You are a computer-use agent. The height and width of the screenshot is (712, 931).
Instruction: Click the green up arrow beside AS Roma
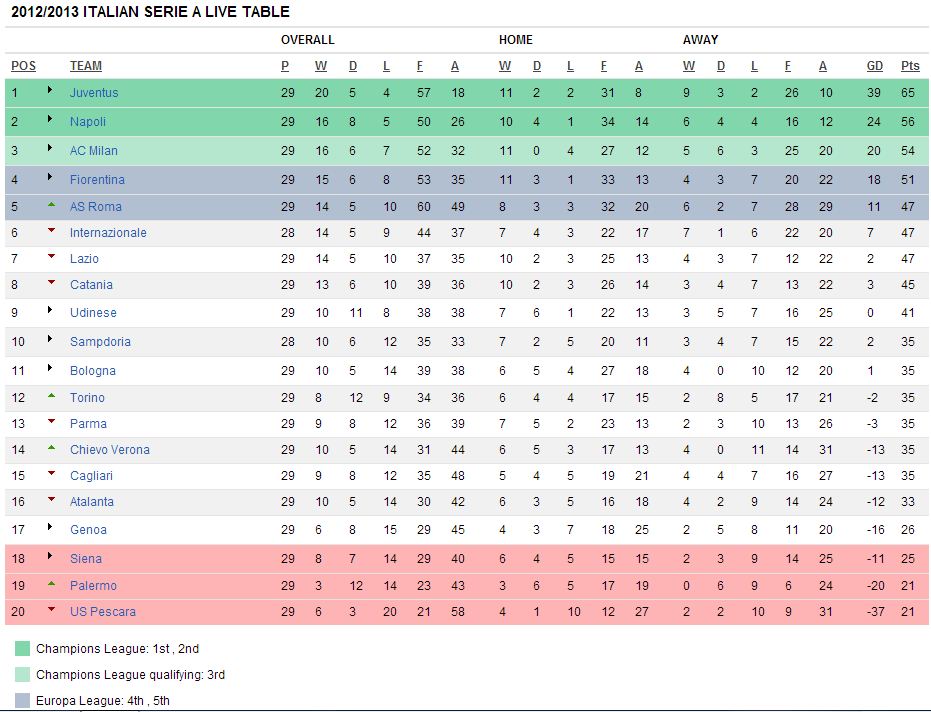(x=50, y=205)
